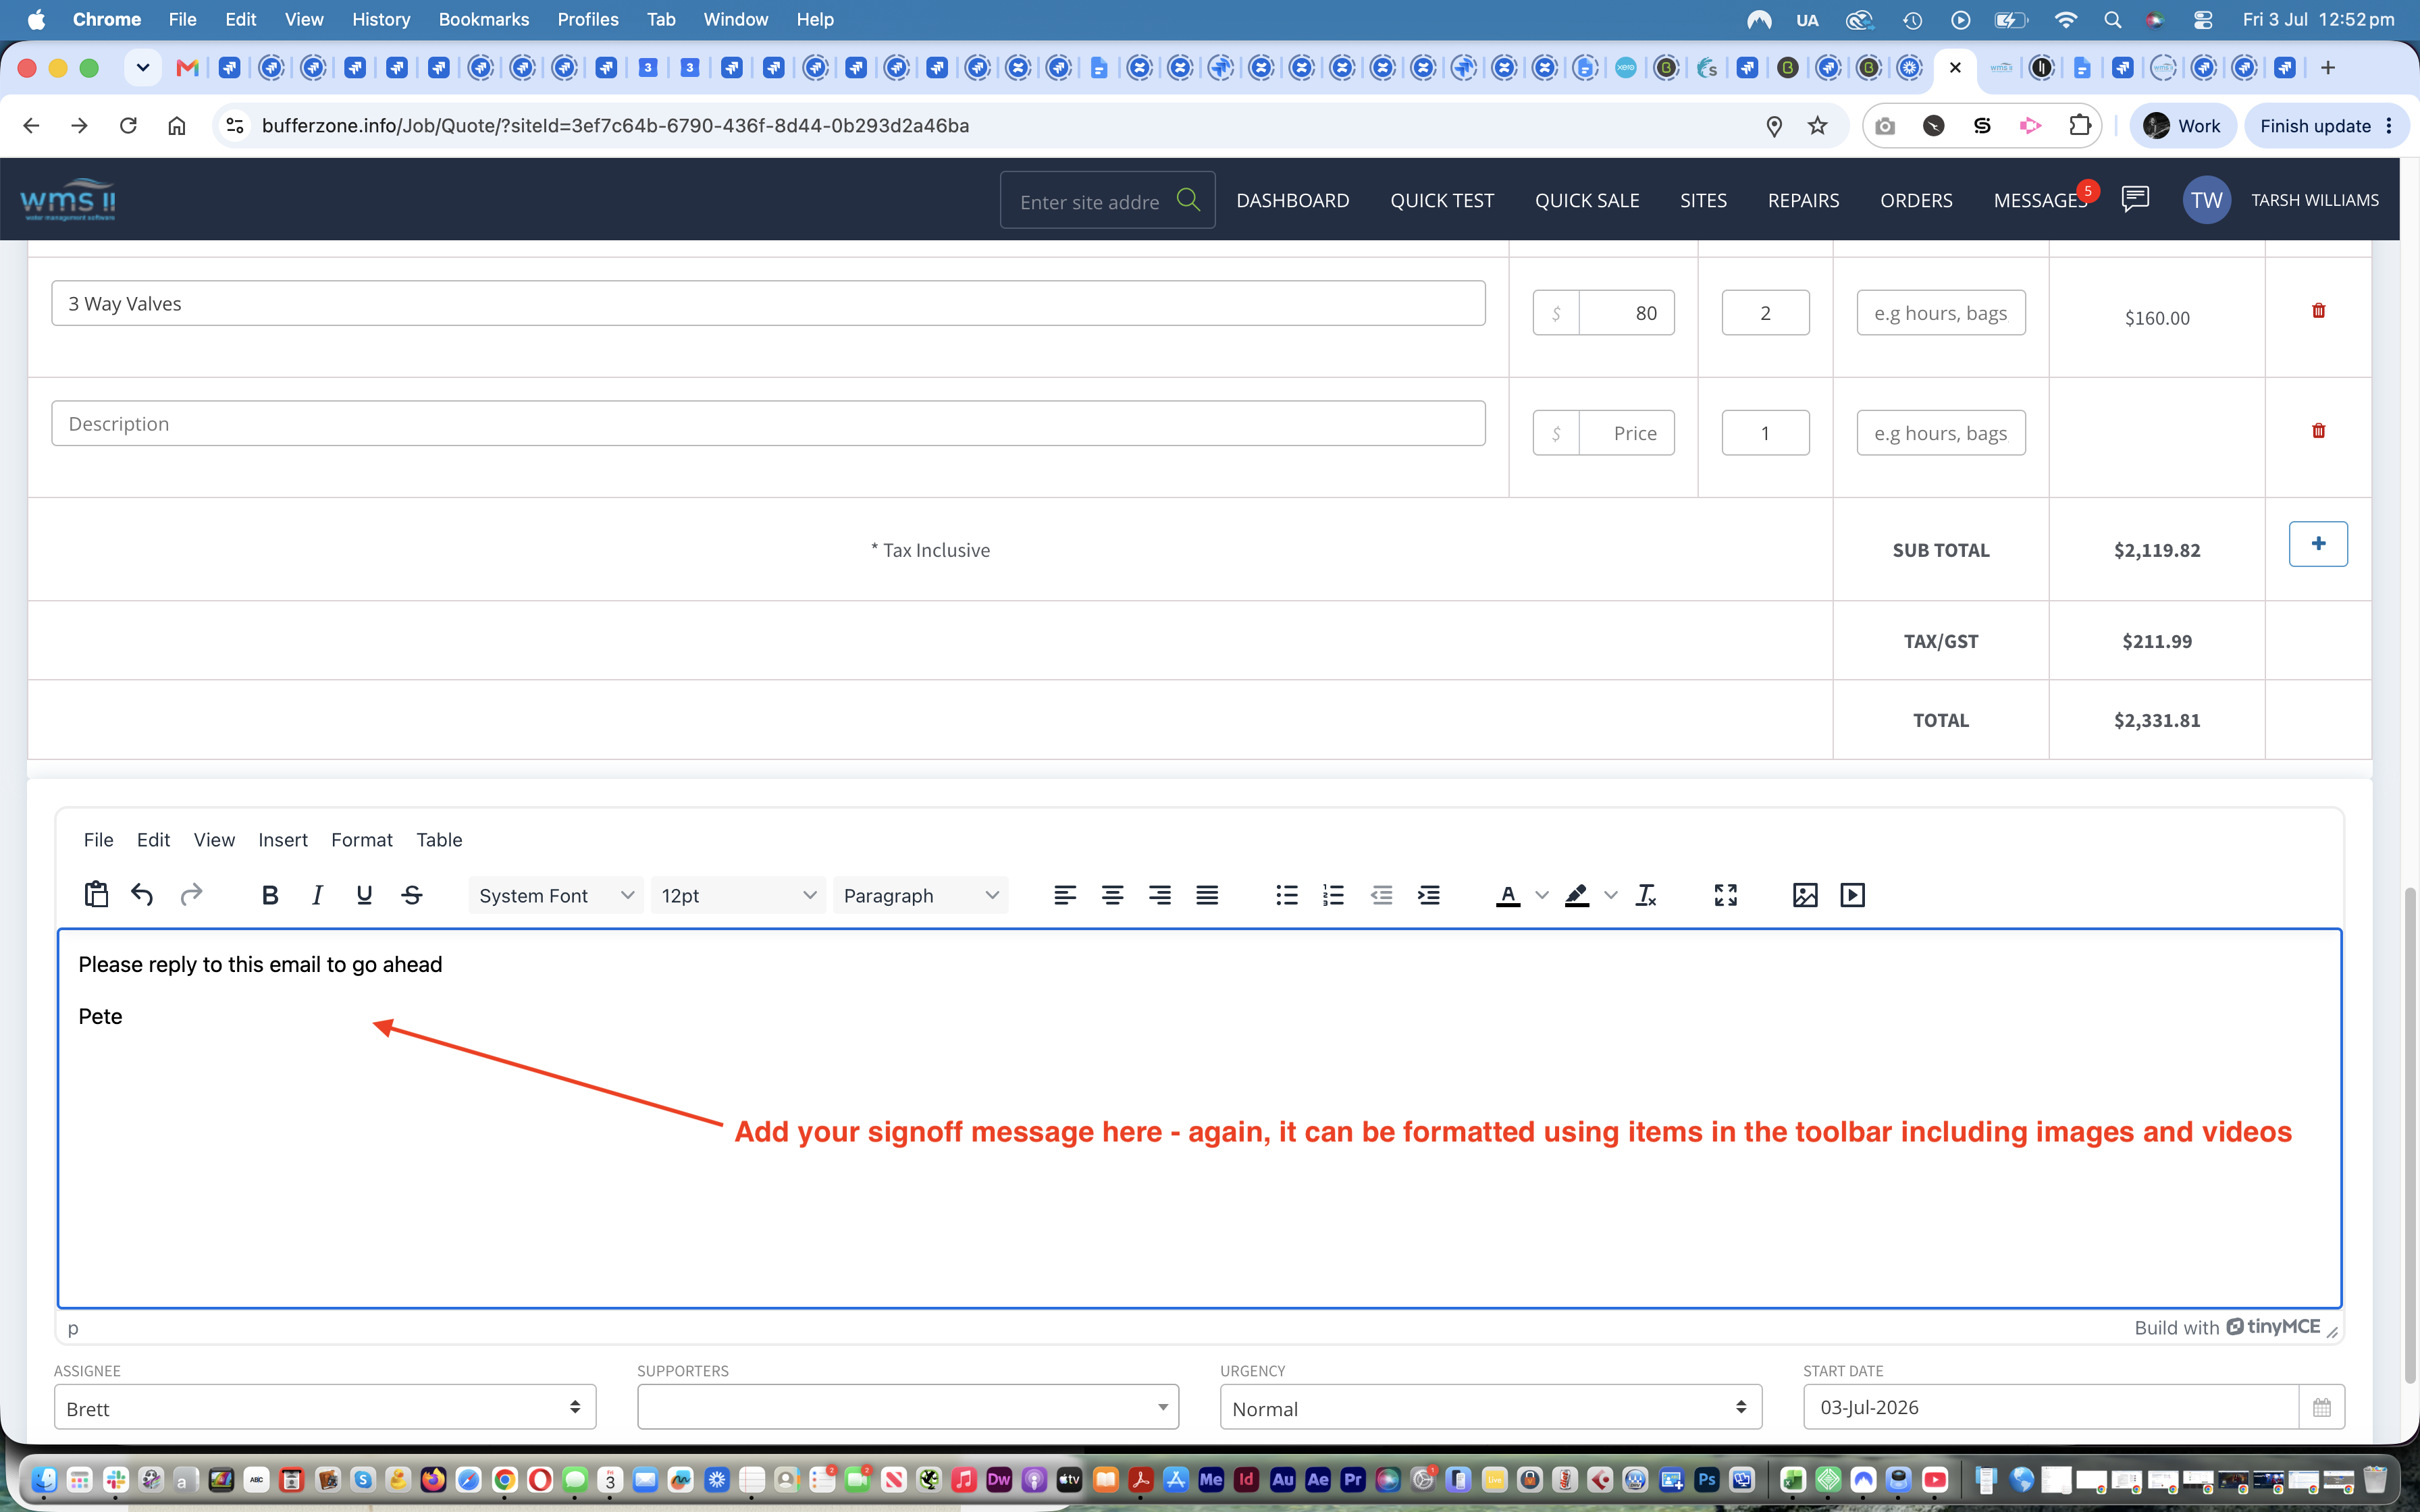Insert a numbered list
The image size is (2420, 1512).
coord(1333,895)
